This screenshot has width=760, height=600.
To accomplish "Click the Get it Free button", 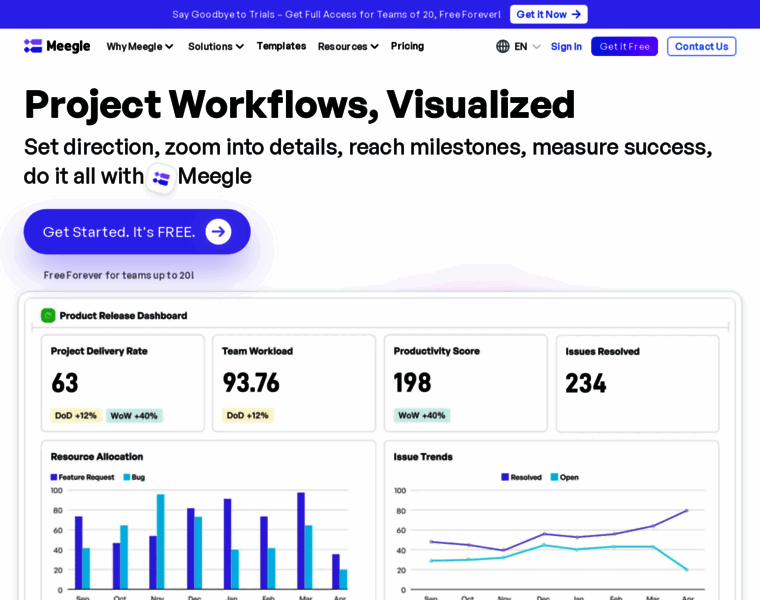I will pos(624,47).
